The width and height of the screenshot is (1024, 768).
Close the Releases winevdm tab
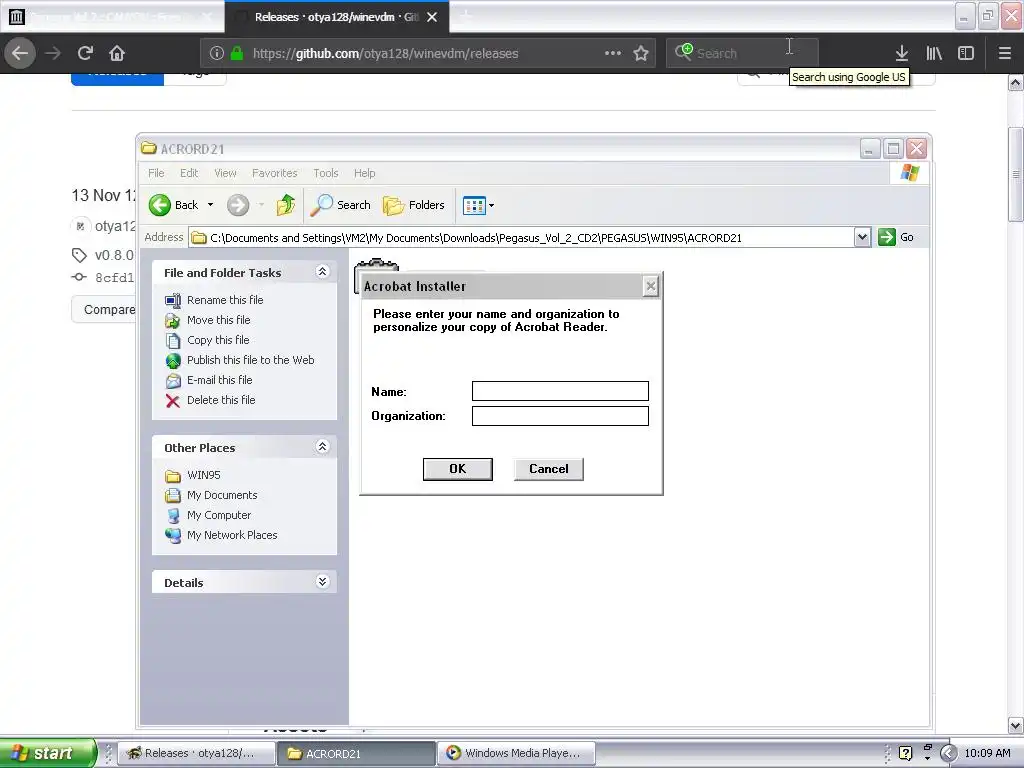pyautogui.click(x=432, y=17)
